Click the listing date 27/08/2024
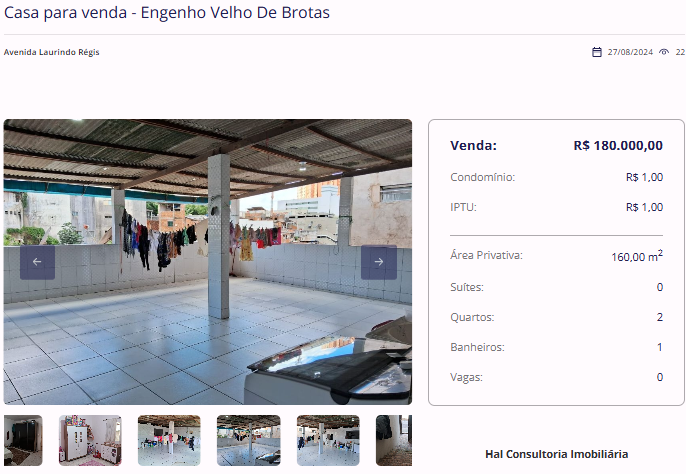Screen dimensions: 686x474 [630, 52]
